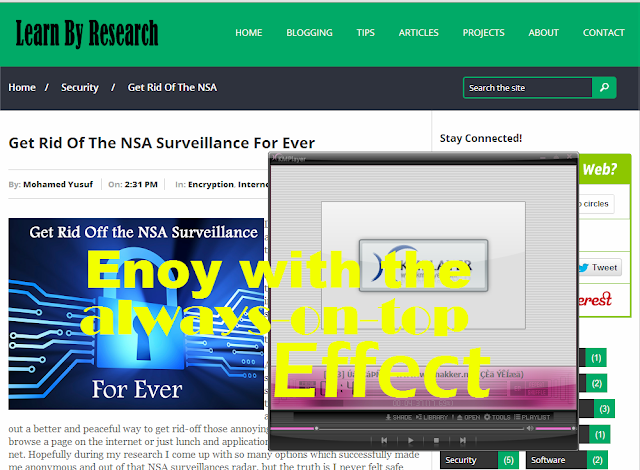
Task: Toggle the Repeat option in KMPlayer
Action: [537, 384]
